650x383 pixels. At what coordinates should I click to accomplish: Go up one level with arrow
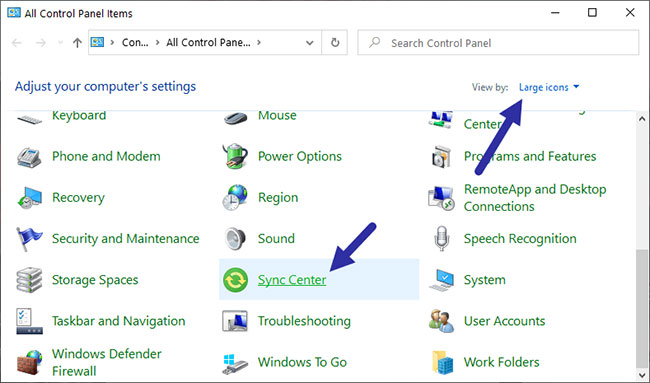(x=77, y=43)
